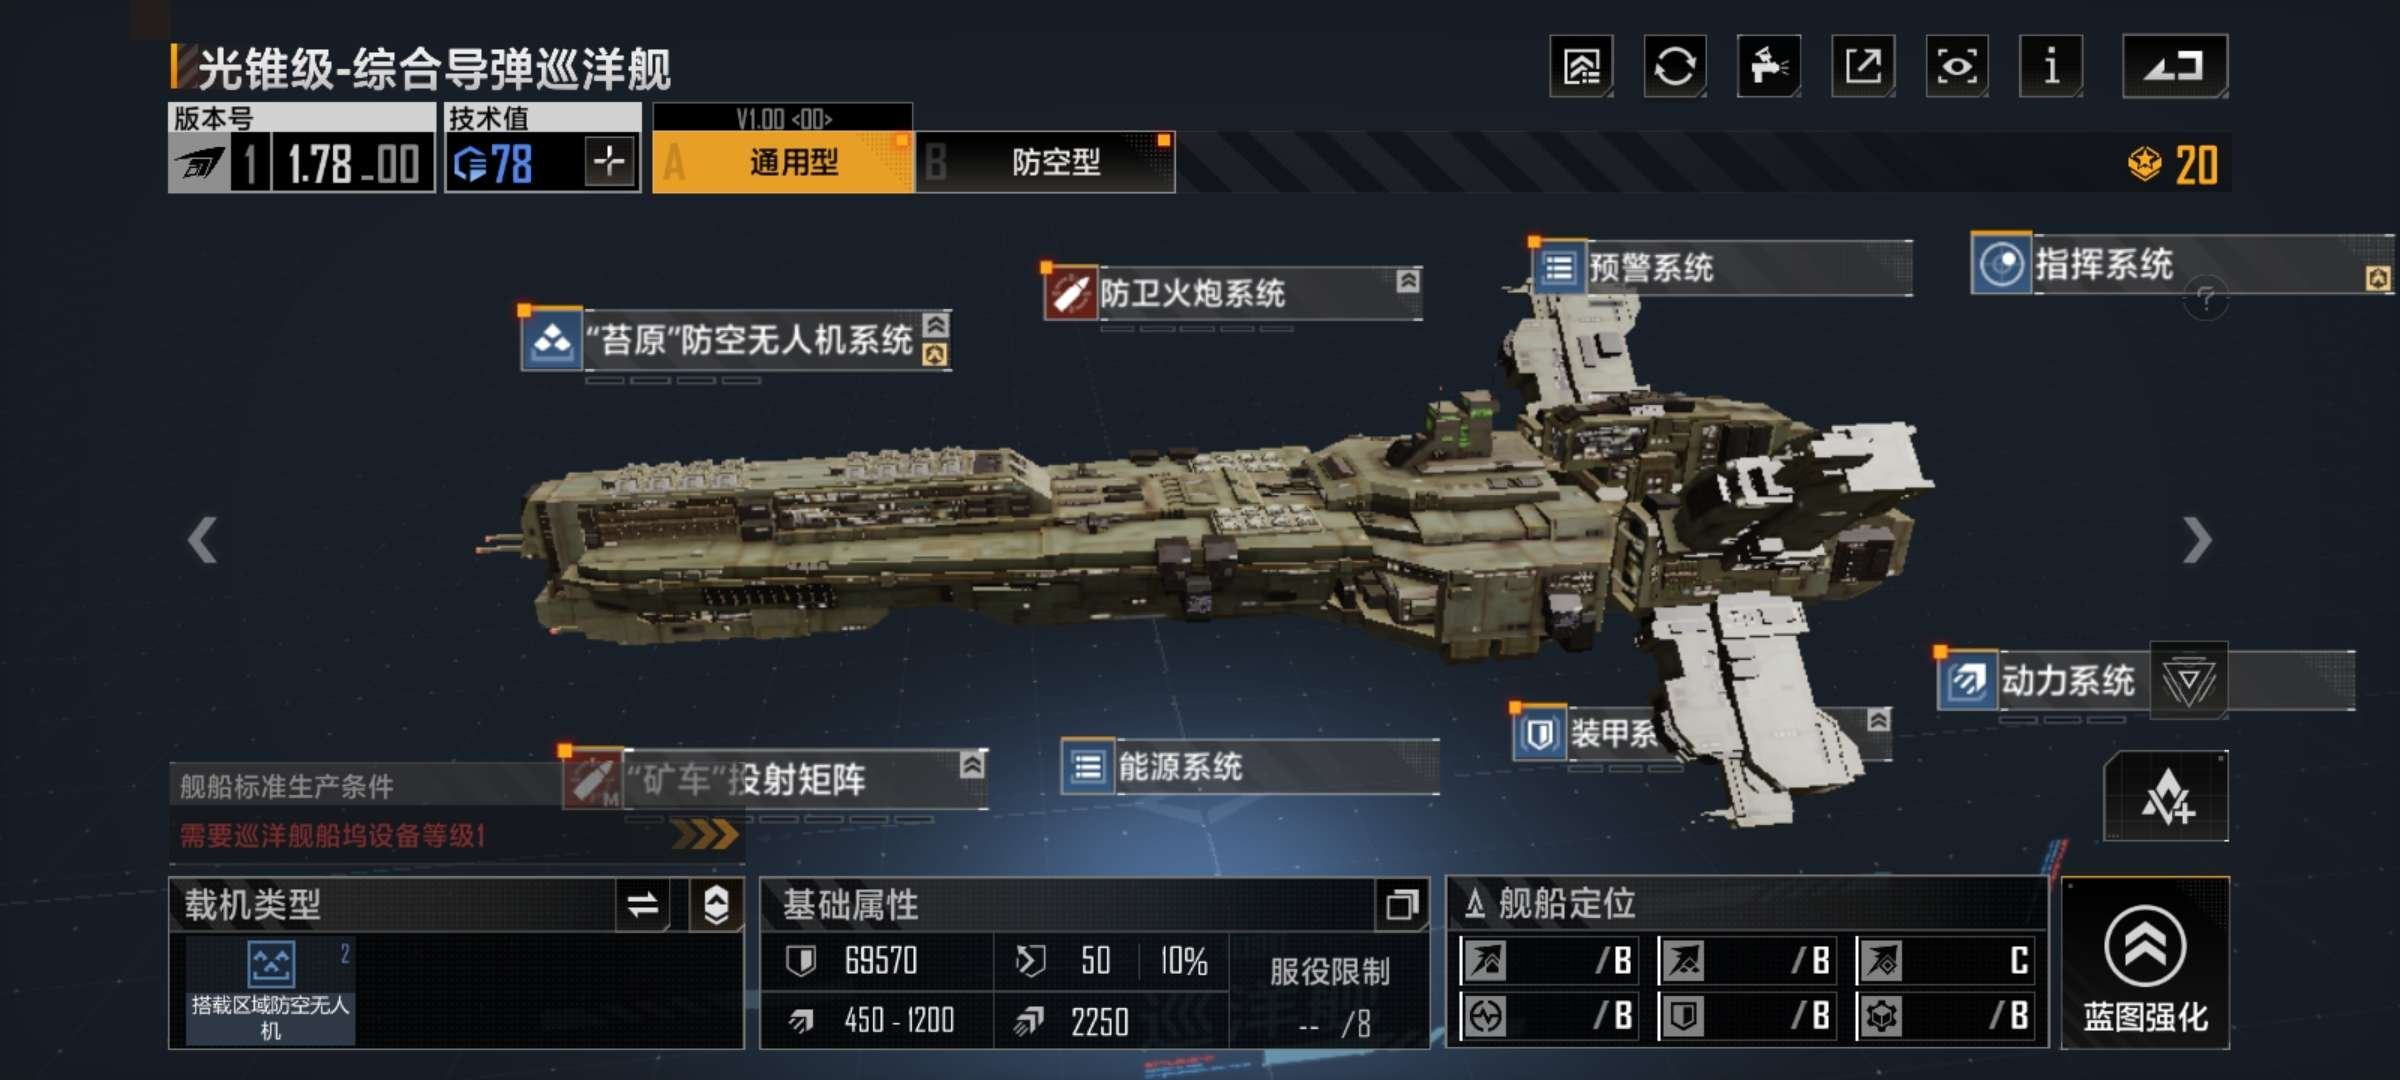Expand the 防卫火炮系统 upgrade chevron

pos(1408,281)
